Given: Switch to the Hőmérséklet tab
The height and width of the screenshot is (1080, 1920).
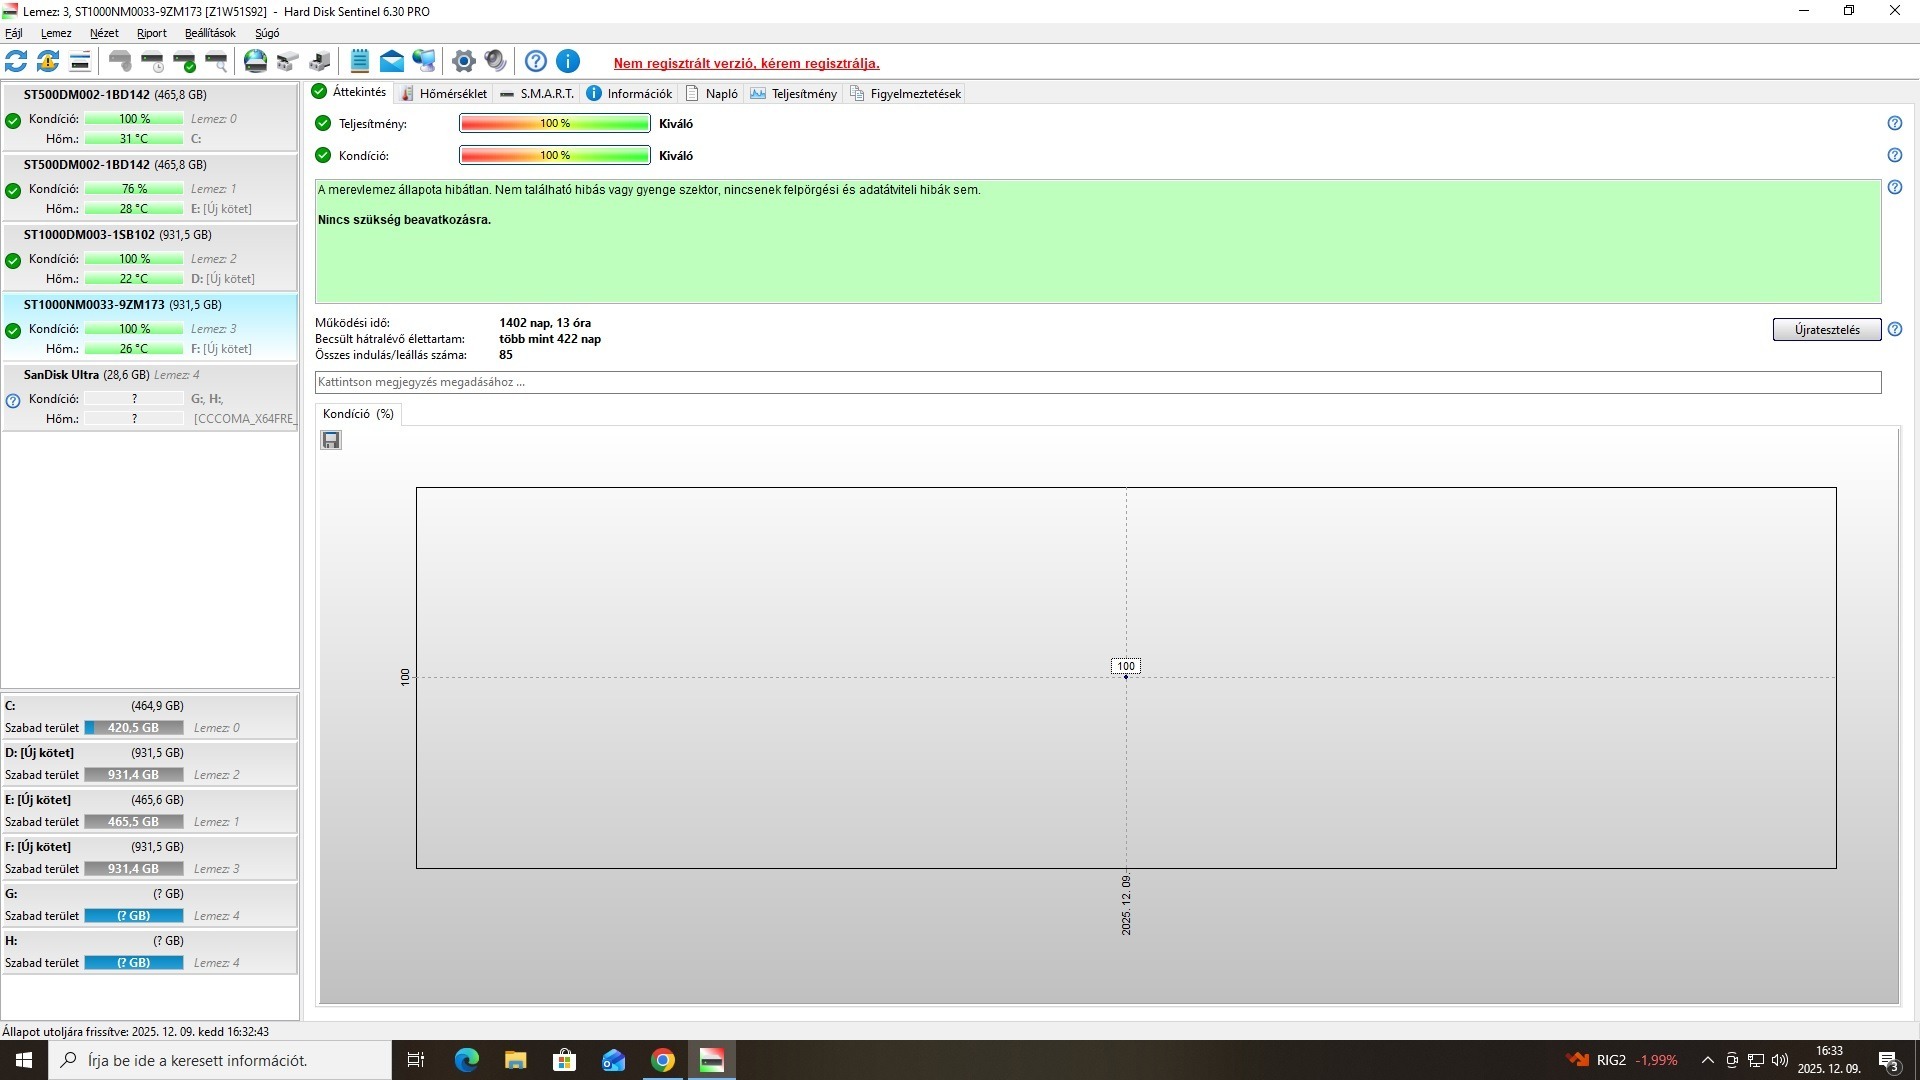Looking at the screenshot, I should pos(444,94).
